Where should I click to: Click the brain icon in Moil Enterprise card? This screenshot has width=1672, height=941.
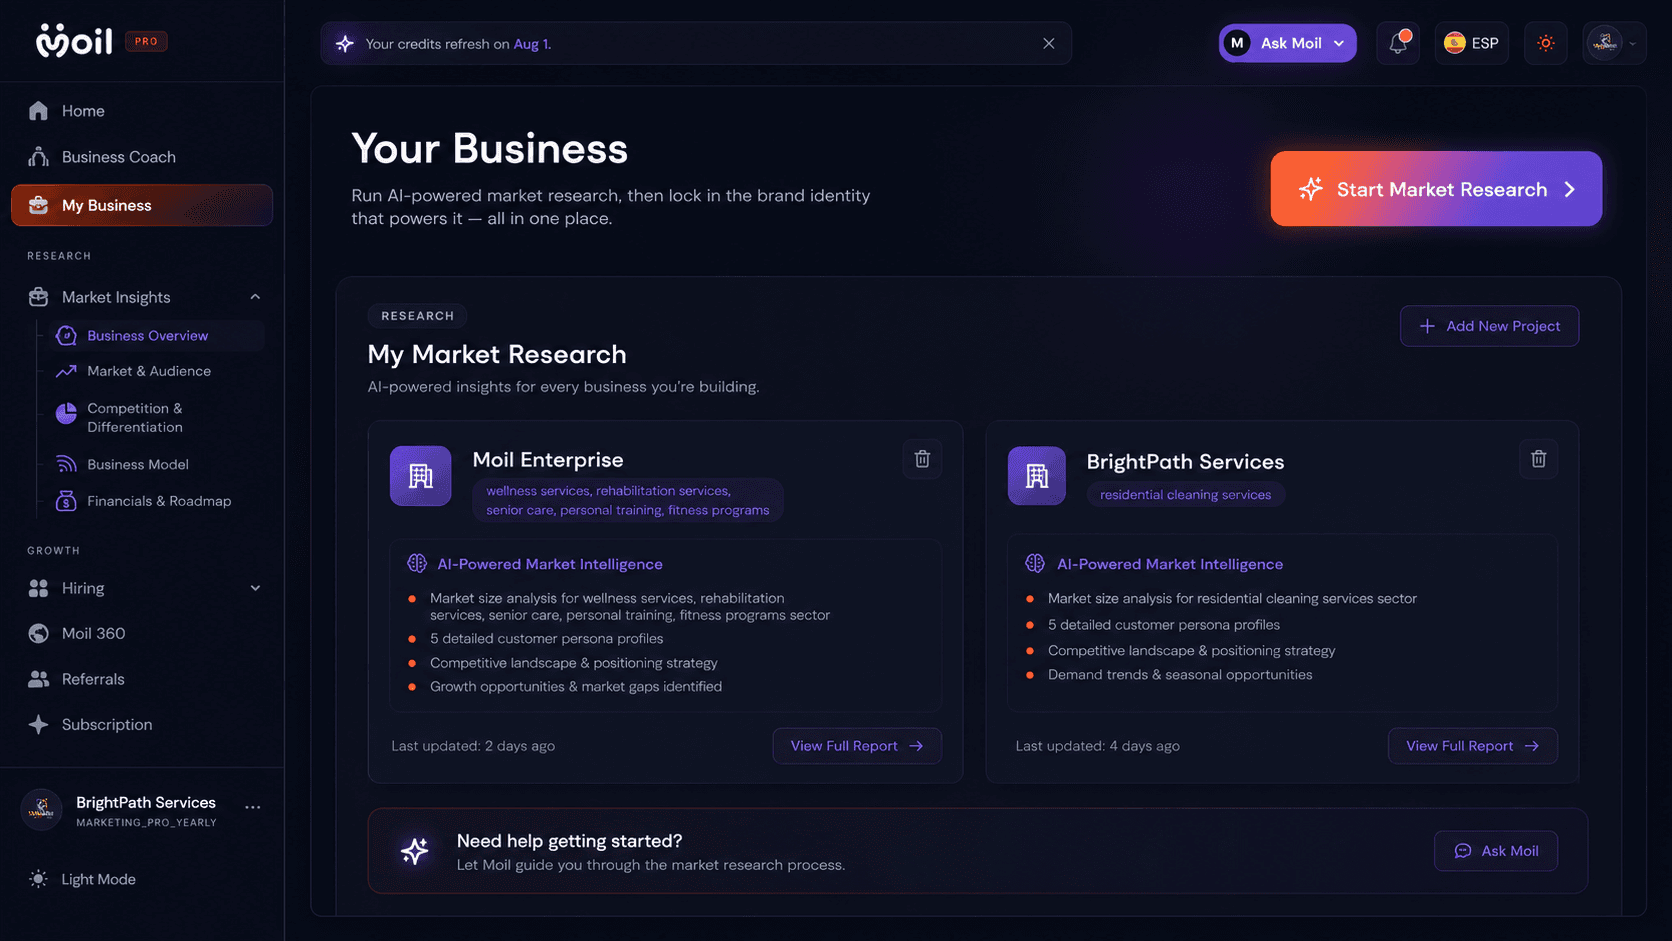click(417, 563)
